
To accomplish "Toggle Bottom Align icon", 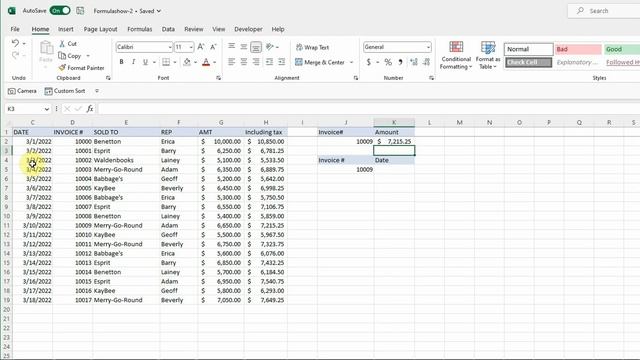I will click(256, 47).
